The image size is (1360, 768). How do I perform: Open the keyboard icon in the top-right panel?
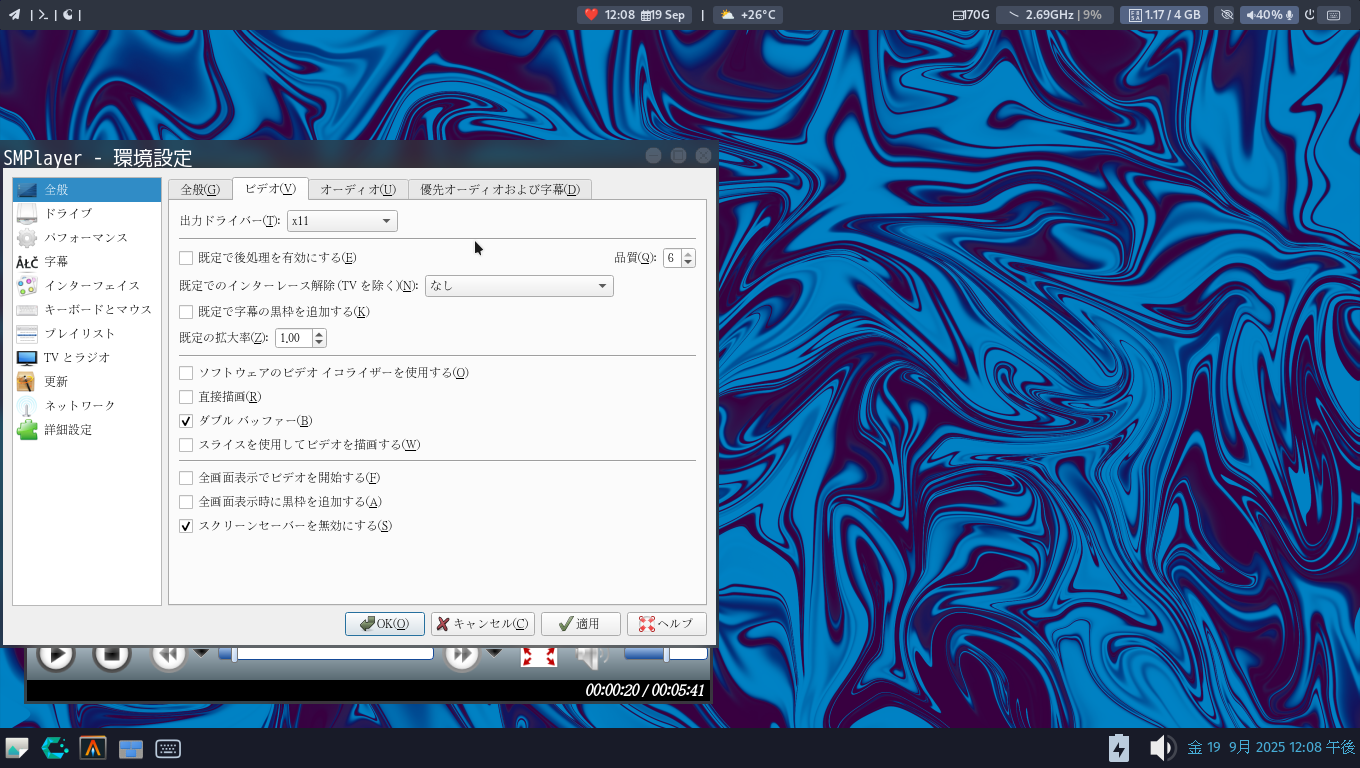(x=1333, y=15)
